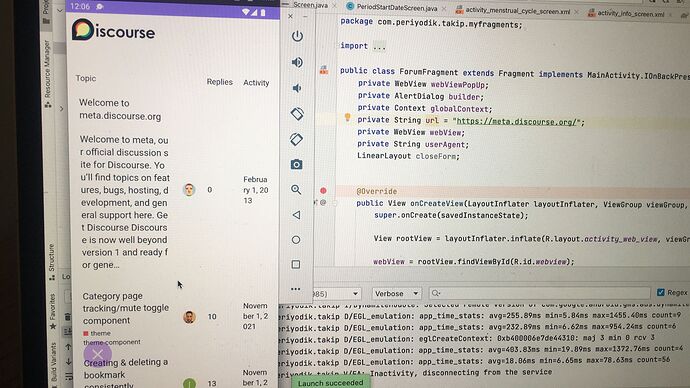Click the @Override annotation line
Viewport: 690px width, 388px height.
376,191
